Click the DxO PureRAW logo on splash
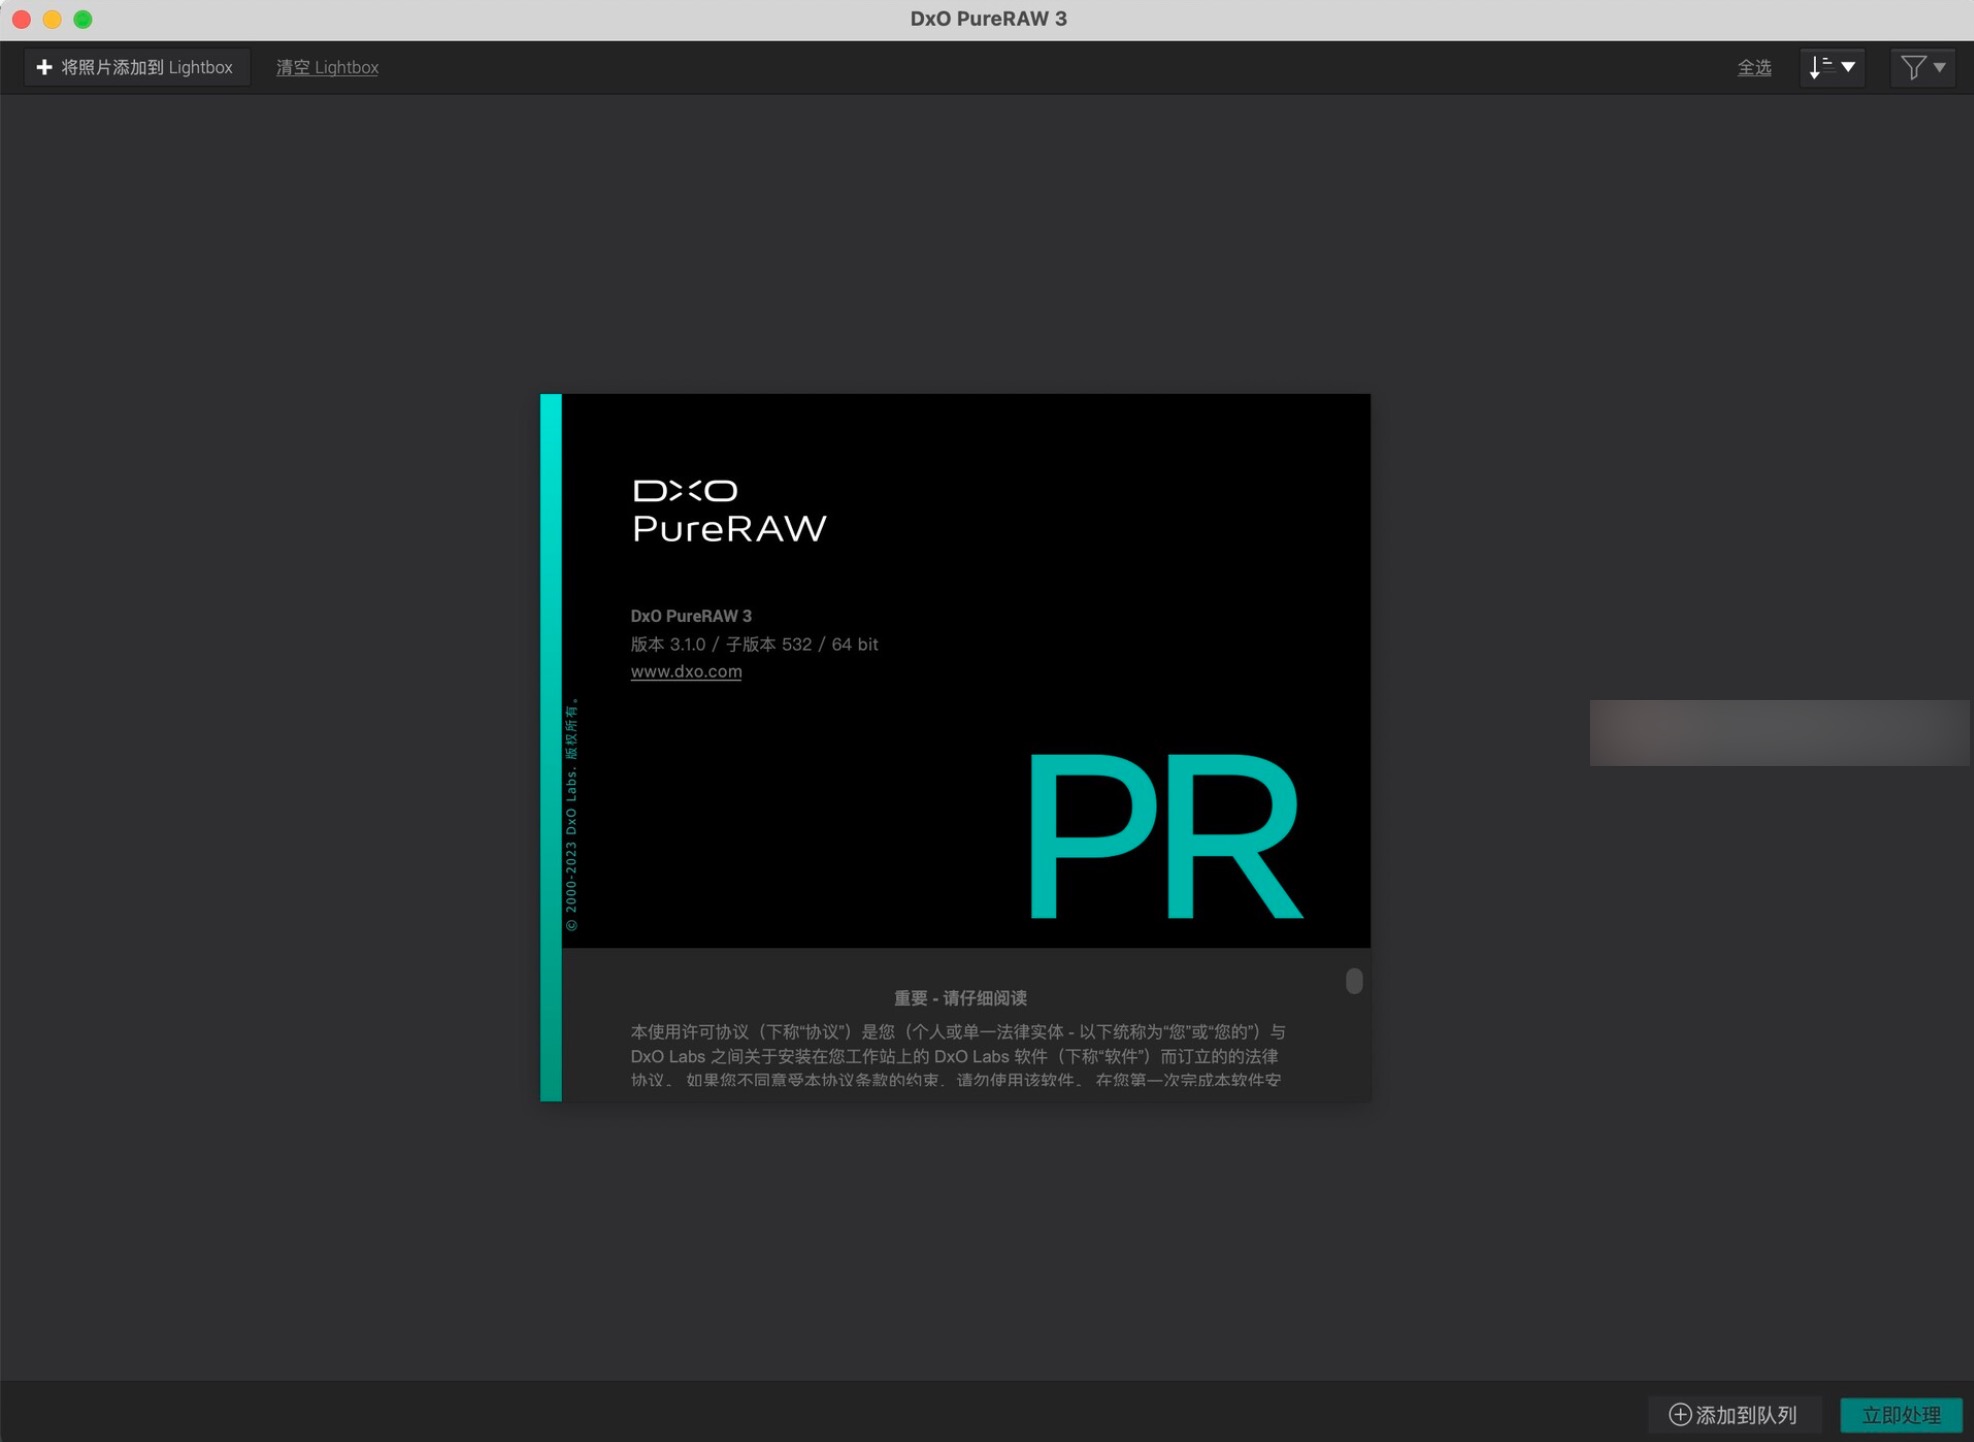The image size is (1974, 1442). coord(729,510)
